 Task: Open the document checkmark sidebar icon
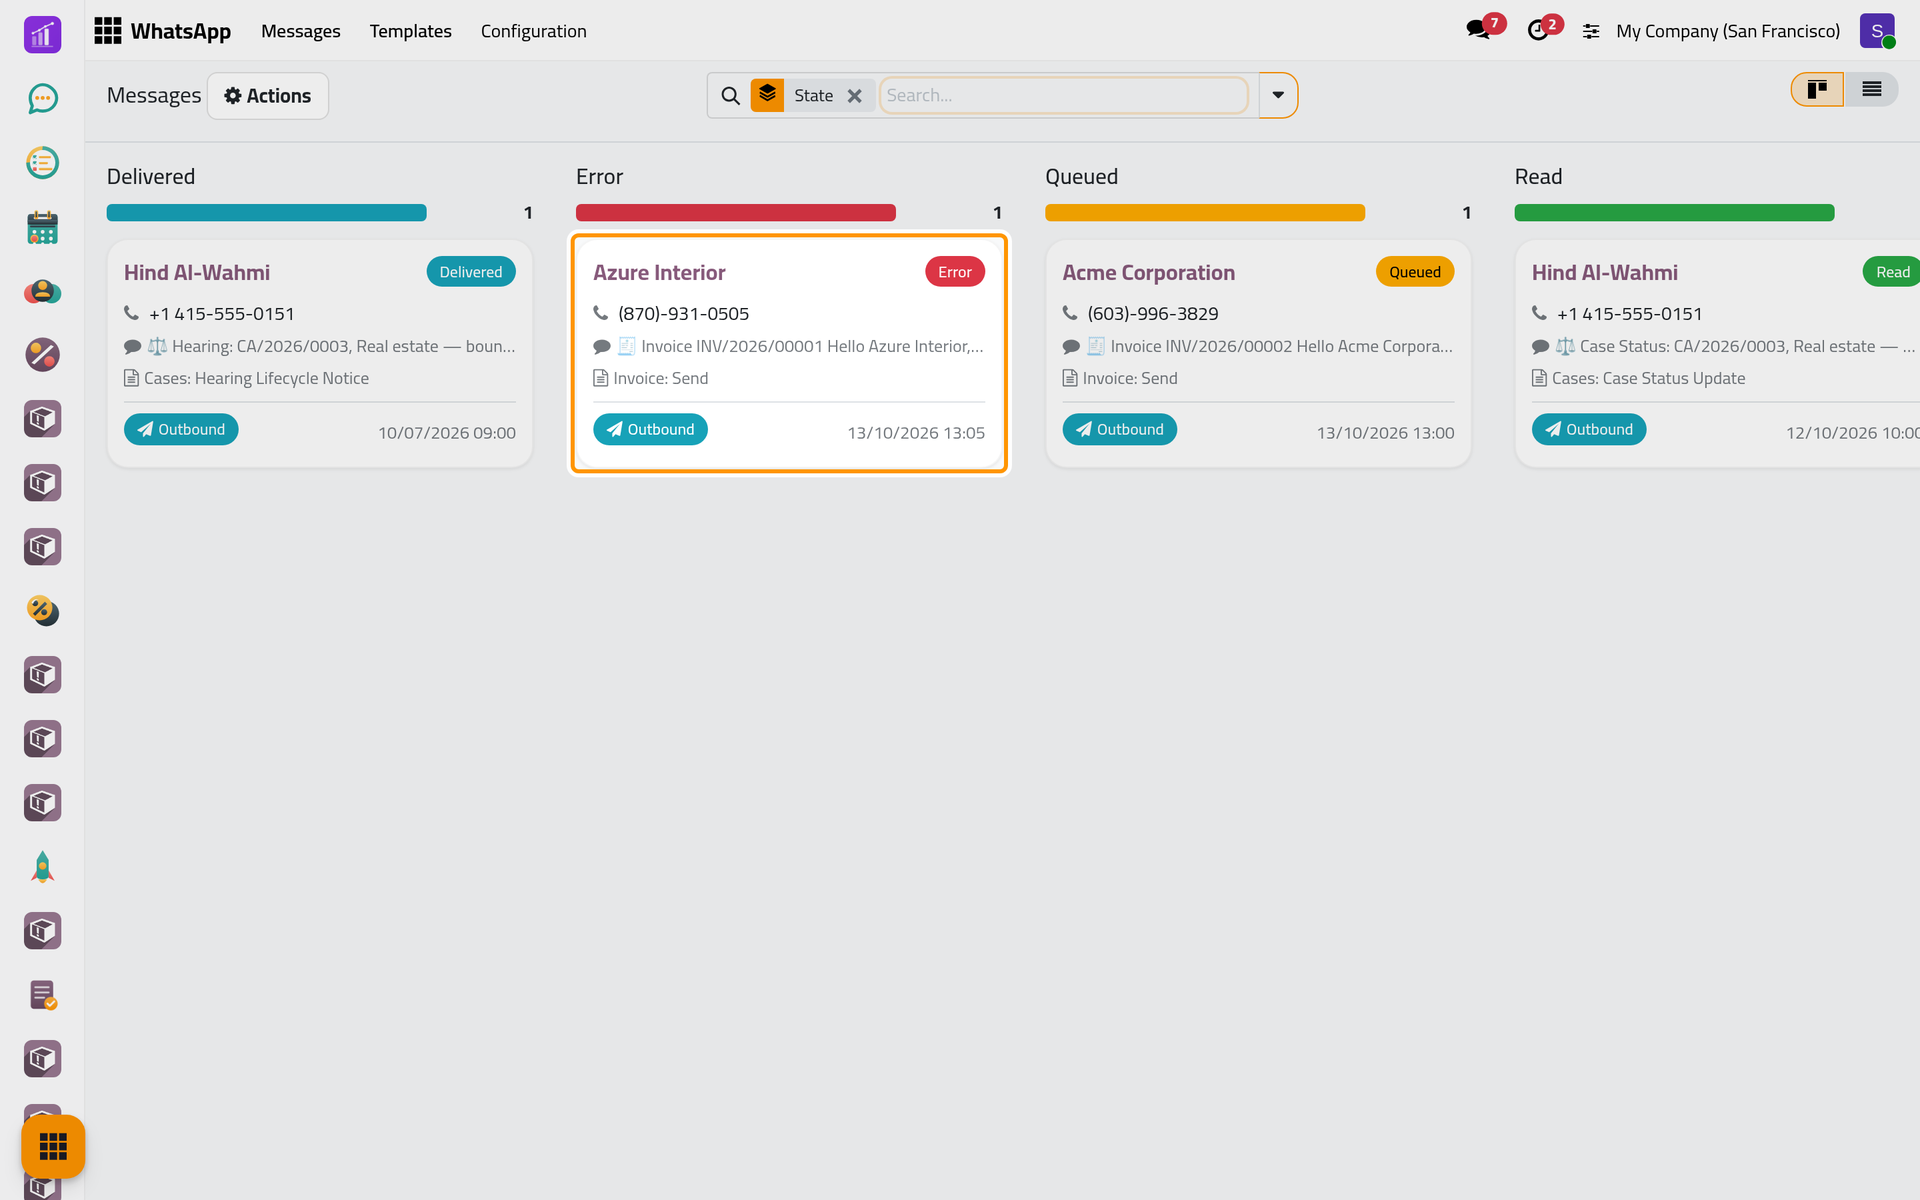click(x=42, y=995)
